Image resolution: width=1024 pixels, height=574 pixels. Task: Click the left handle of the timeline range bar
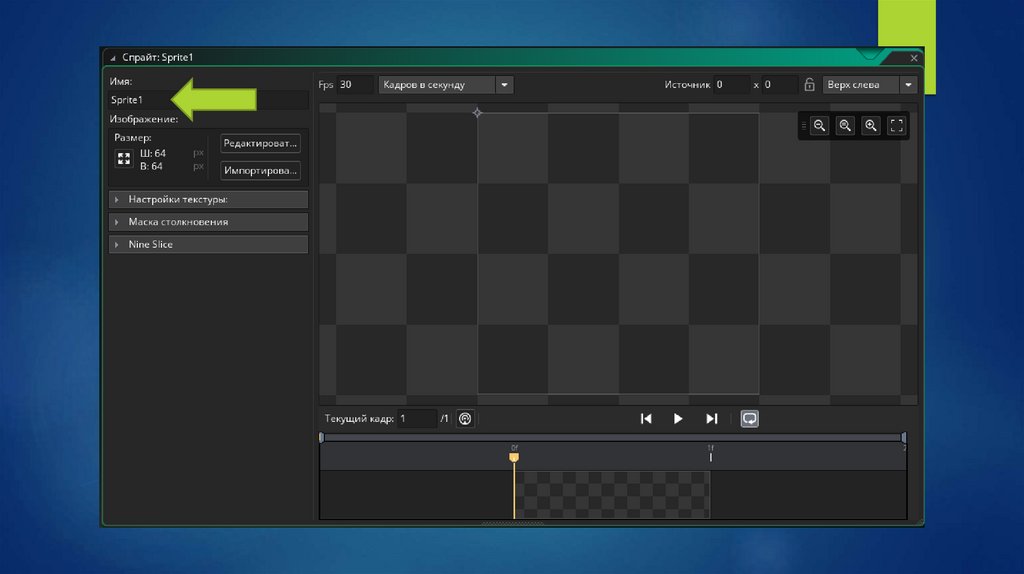(x=321, y=437)
